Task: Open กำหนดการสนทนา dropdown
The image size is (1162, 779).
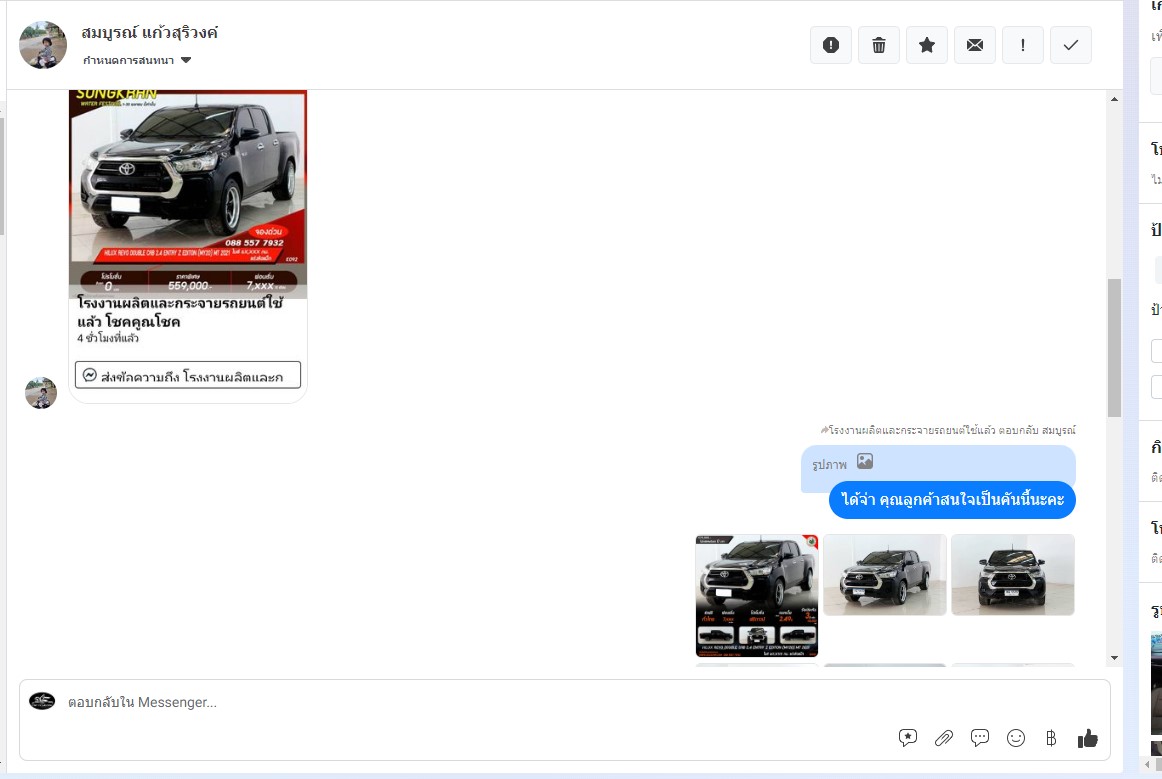Action: (137, 60)
